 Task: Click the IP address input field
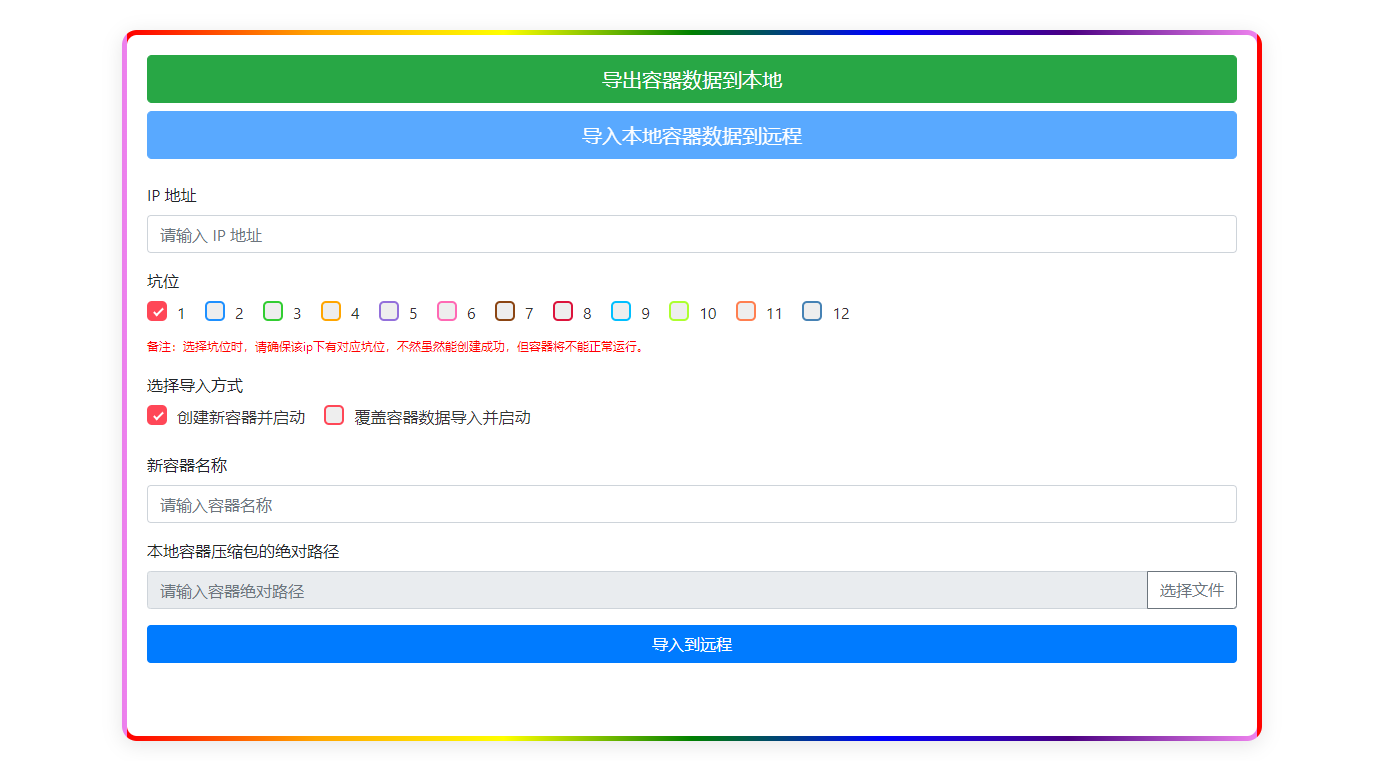pos(691,234)
